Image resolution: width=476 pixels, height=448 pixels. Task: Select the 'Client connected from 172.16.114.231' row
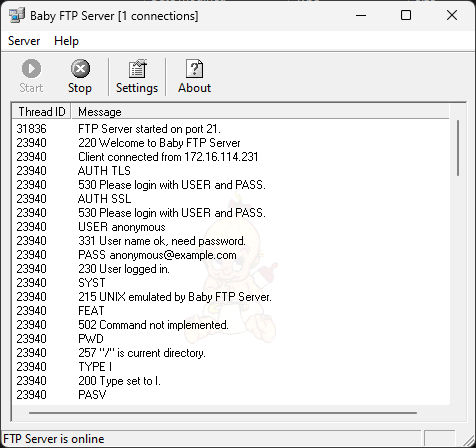pos(231,157)
